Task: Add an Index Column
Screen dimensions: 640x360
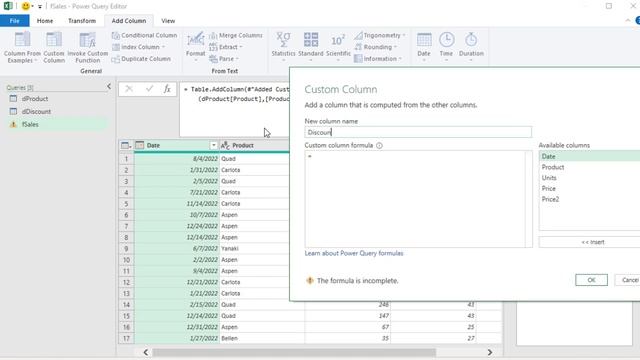Action: coord(138,47)
